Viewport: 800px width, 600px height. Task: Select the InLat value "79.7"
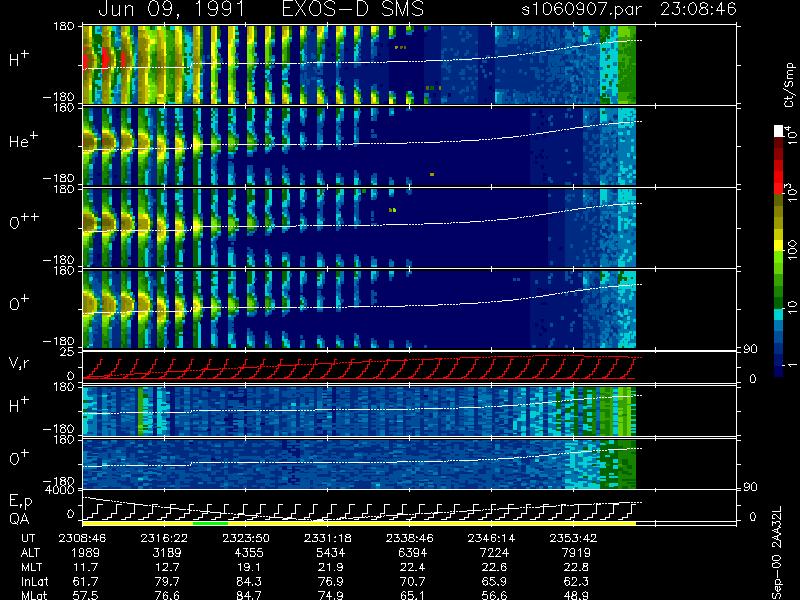(x=167, y=581)
